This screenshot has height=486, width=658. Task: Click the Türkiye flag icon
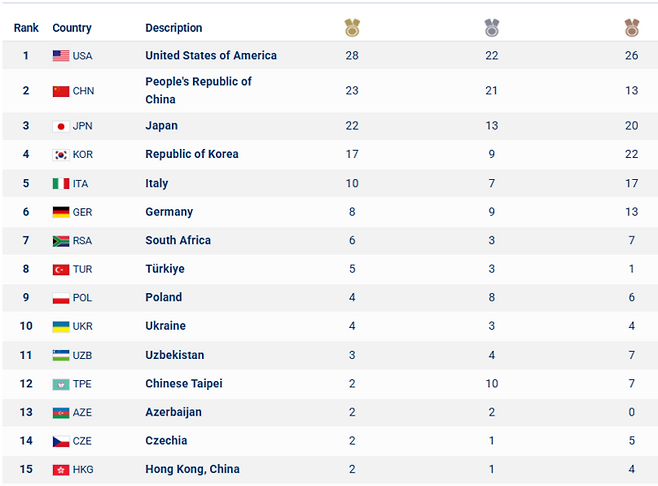point(61,269)
